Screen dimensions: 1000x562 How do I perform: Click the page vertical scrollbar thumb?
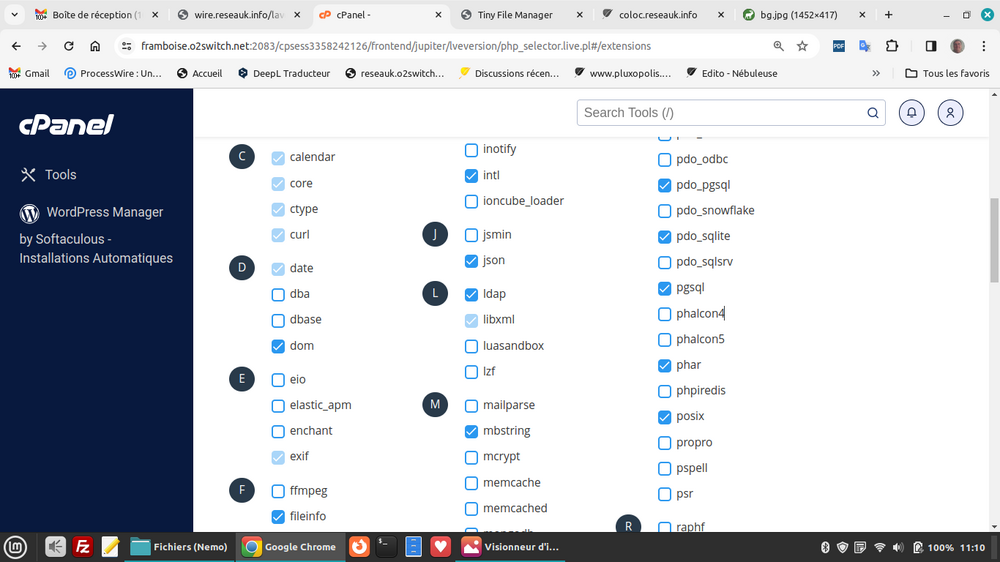[994, 239]
